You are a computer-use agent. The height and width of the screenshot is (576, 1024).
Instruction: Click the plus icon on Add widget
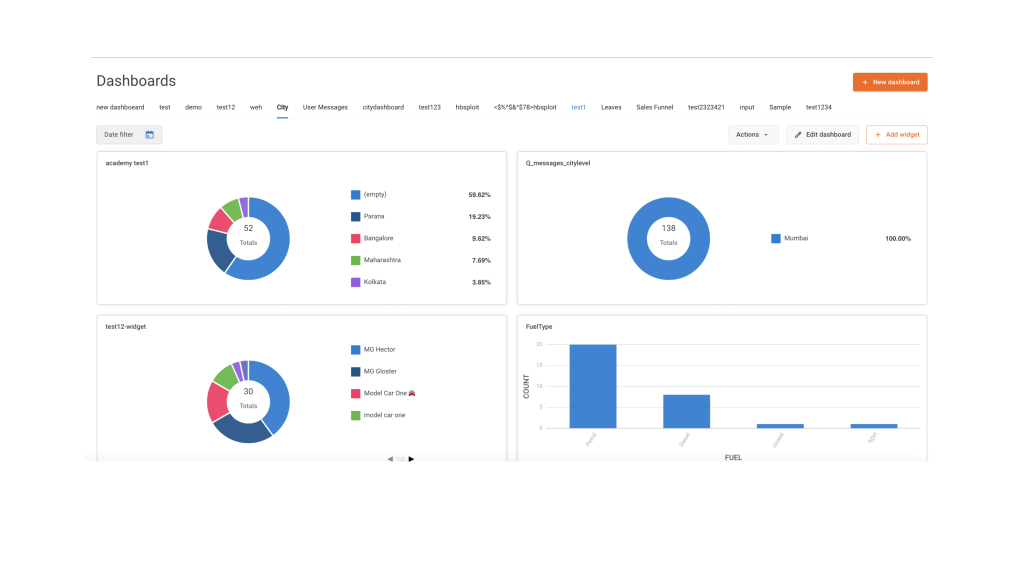point(878,135)
